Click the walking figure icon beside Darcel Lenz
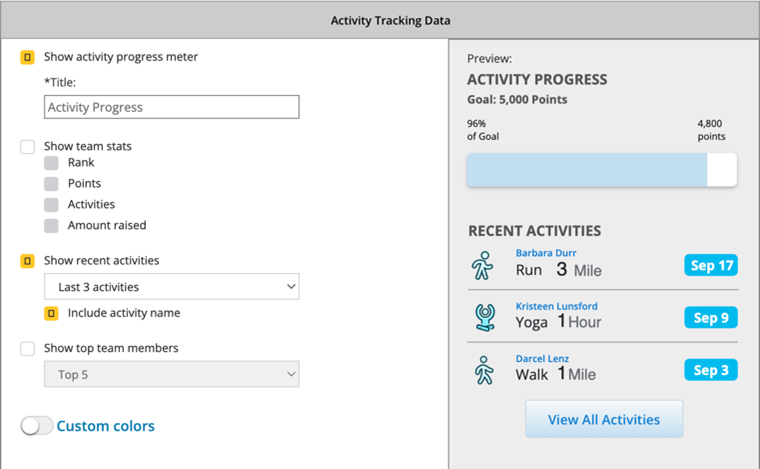 pos(483,370)
